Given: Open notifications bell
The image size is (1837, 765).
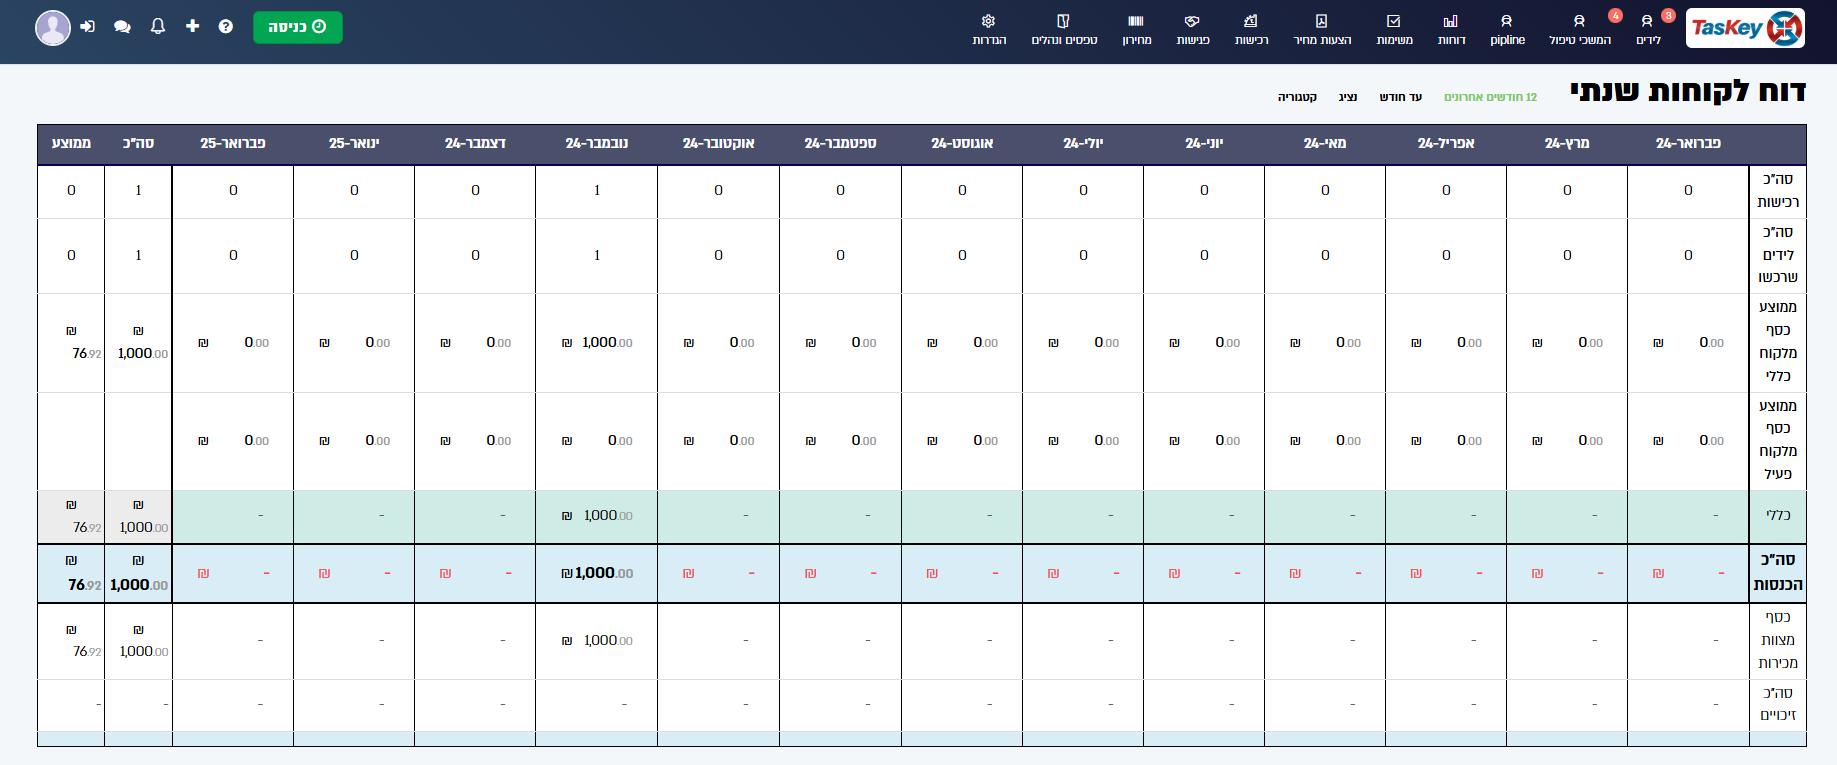Looking at the screenshot, I should (x=158, y=26).
